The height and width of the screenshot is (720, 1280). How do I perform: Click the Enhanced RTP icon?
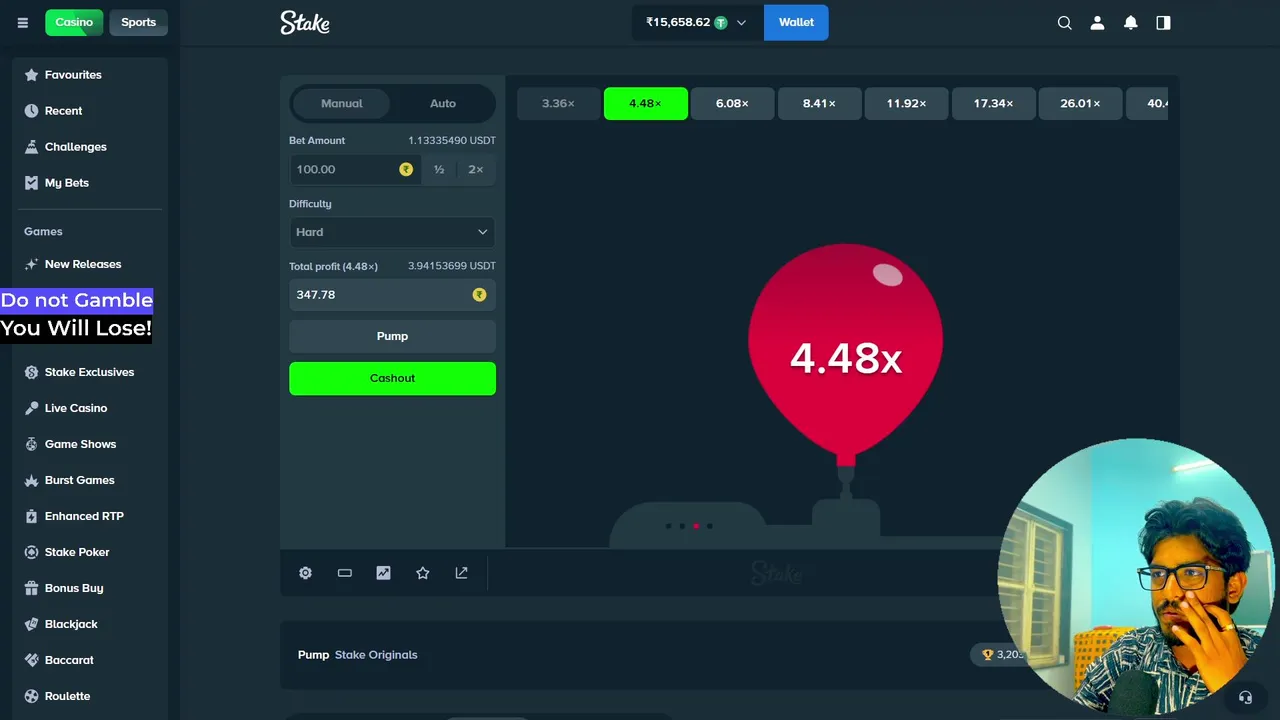(31, 516)
